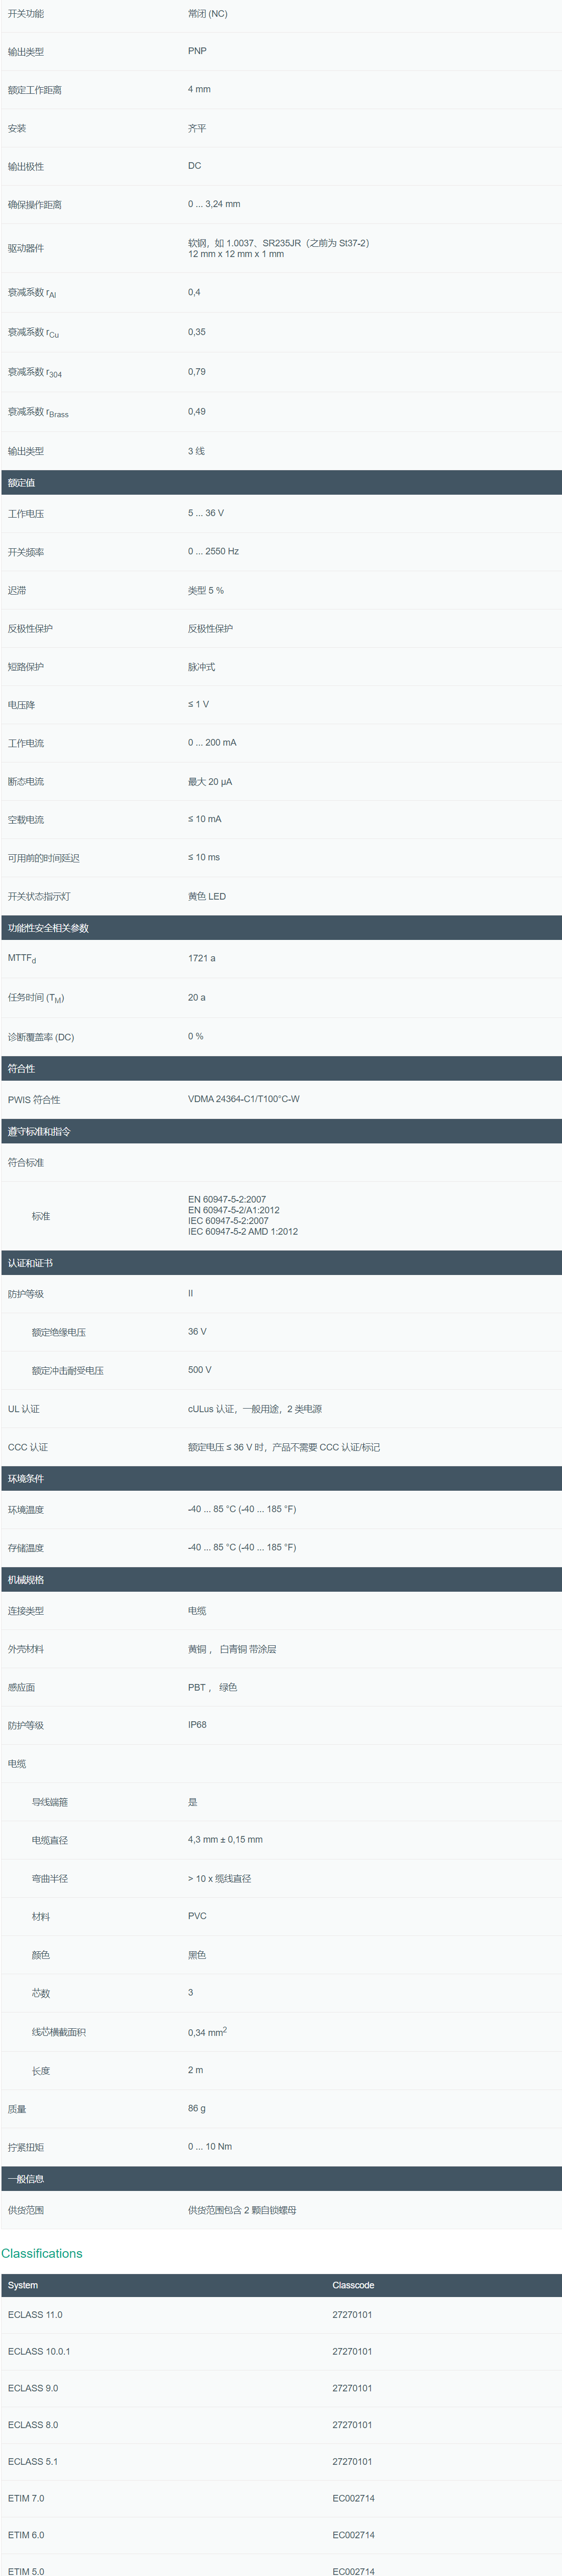Screen dimensions: 562x2576
Task: Click the '线芯横截面积' label
Action: 59,2032
